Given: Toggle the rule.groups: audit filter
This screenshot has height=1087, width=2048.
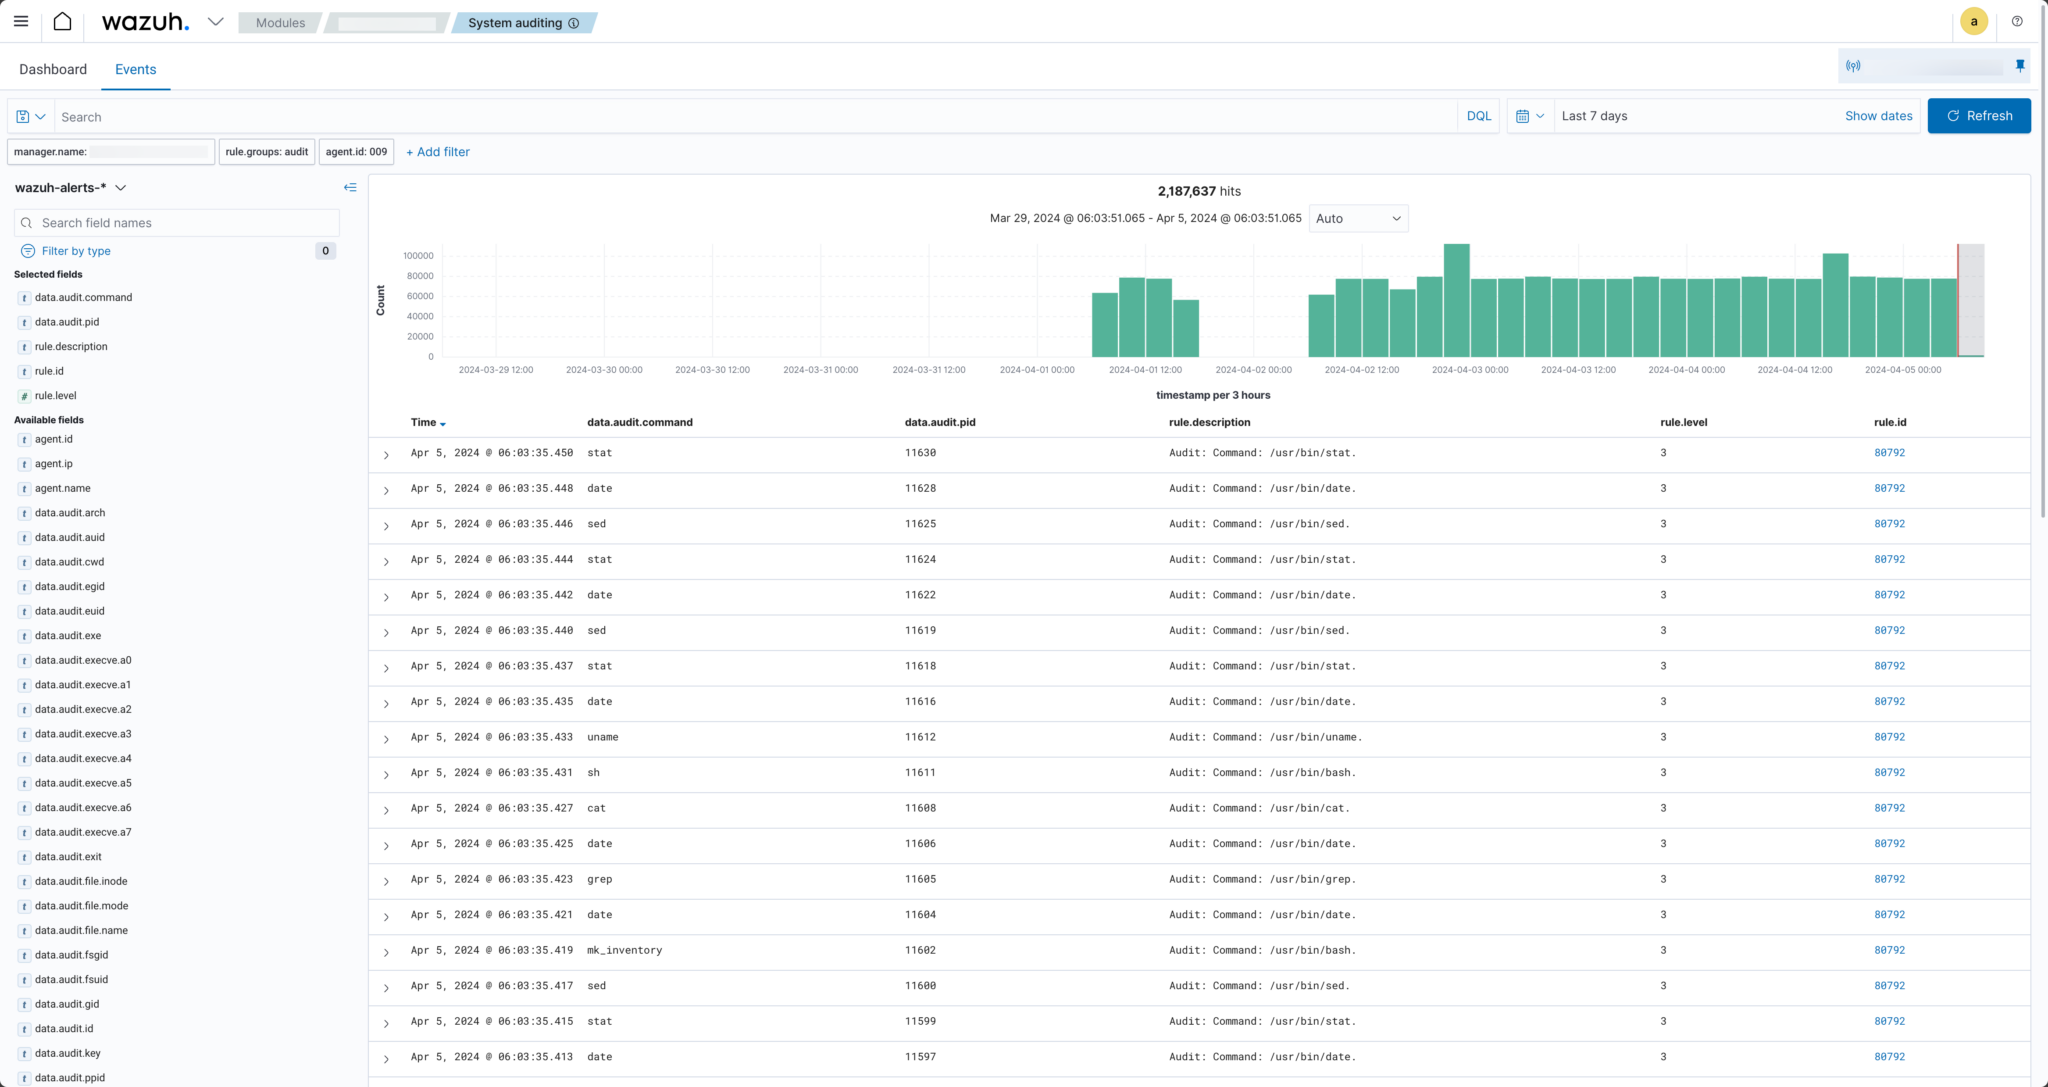Looking at the screenshot, I should pyautogui.click(x=266, y=152).
